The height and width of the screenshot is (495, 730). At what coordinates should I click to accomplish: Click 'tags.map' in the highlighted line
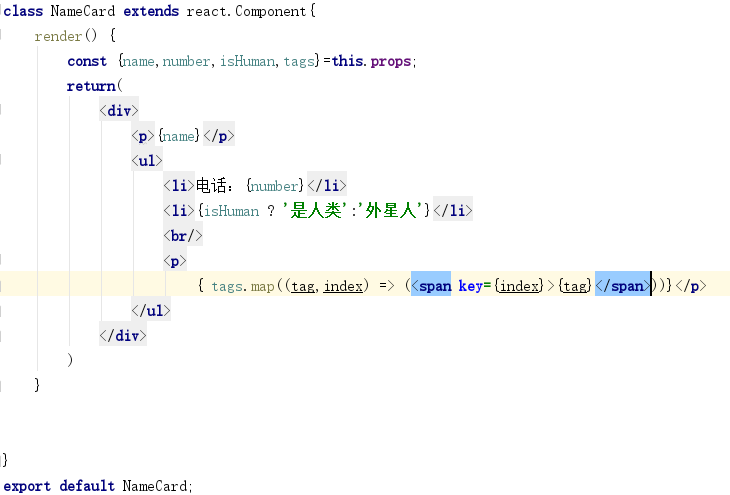click(x=243, y=285)
